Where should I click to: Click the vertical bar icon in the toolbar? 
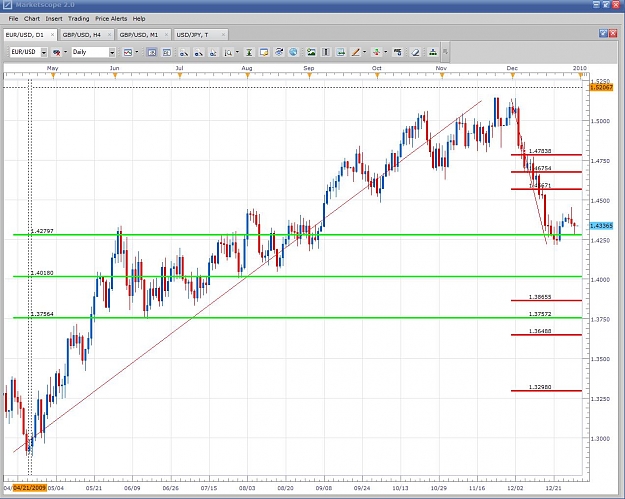tap(326, 52)
